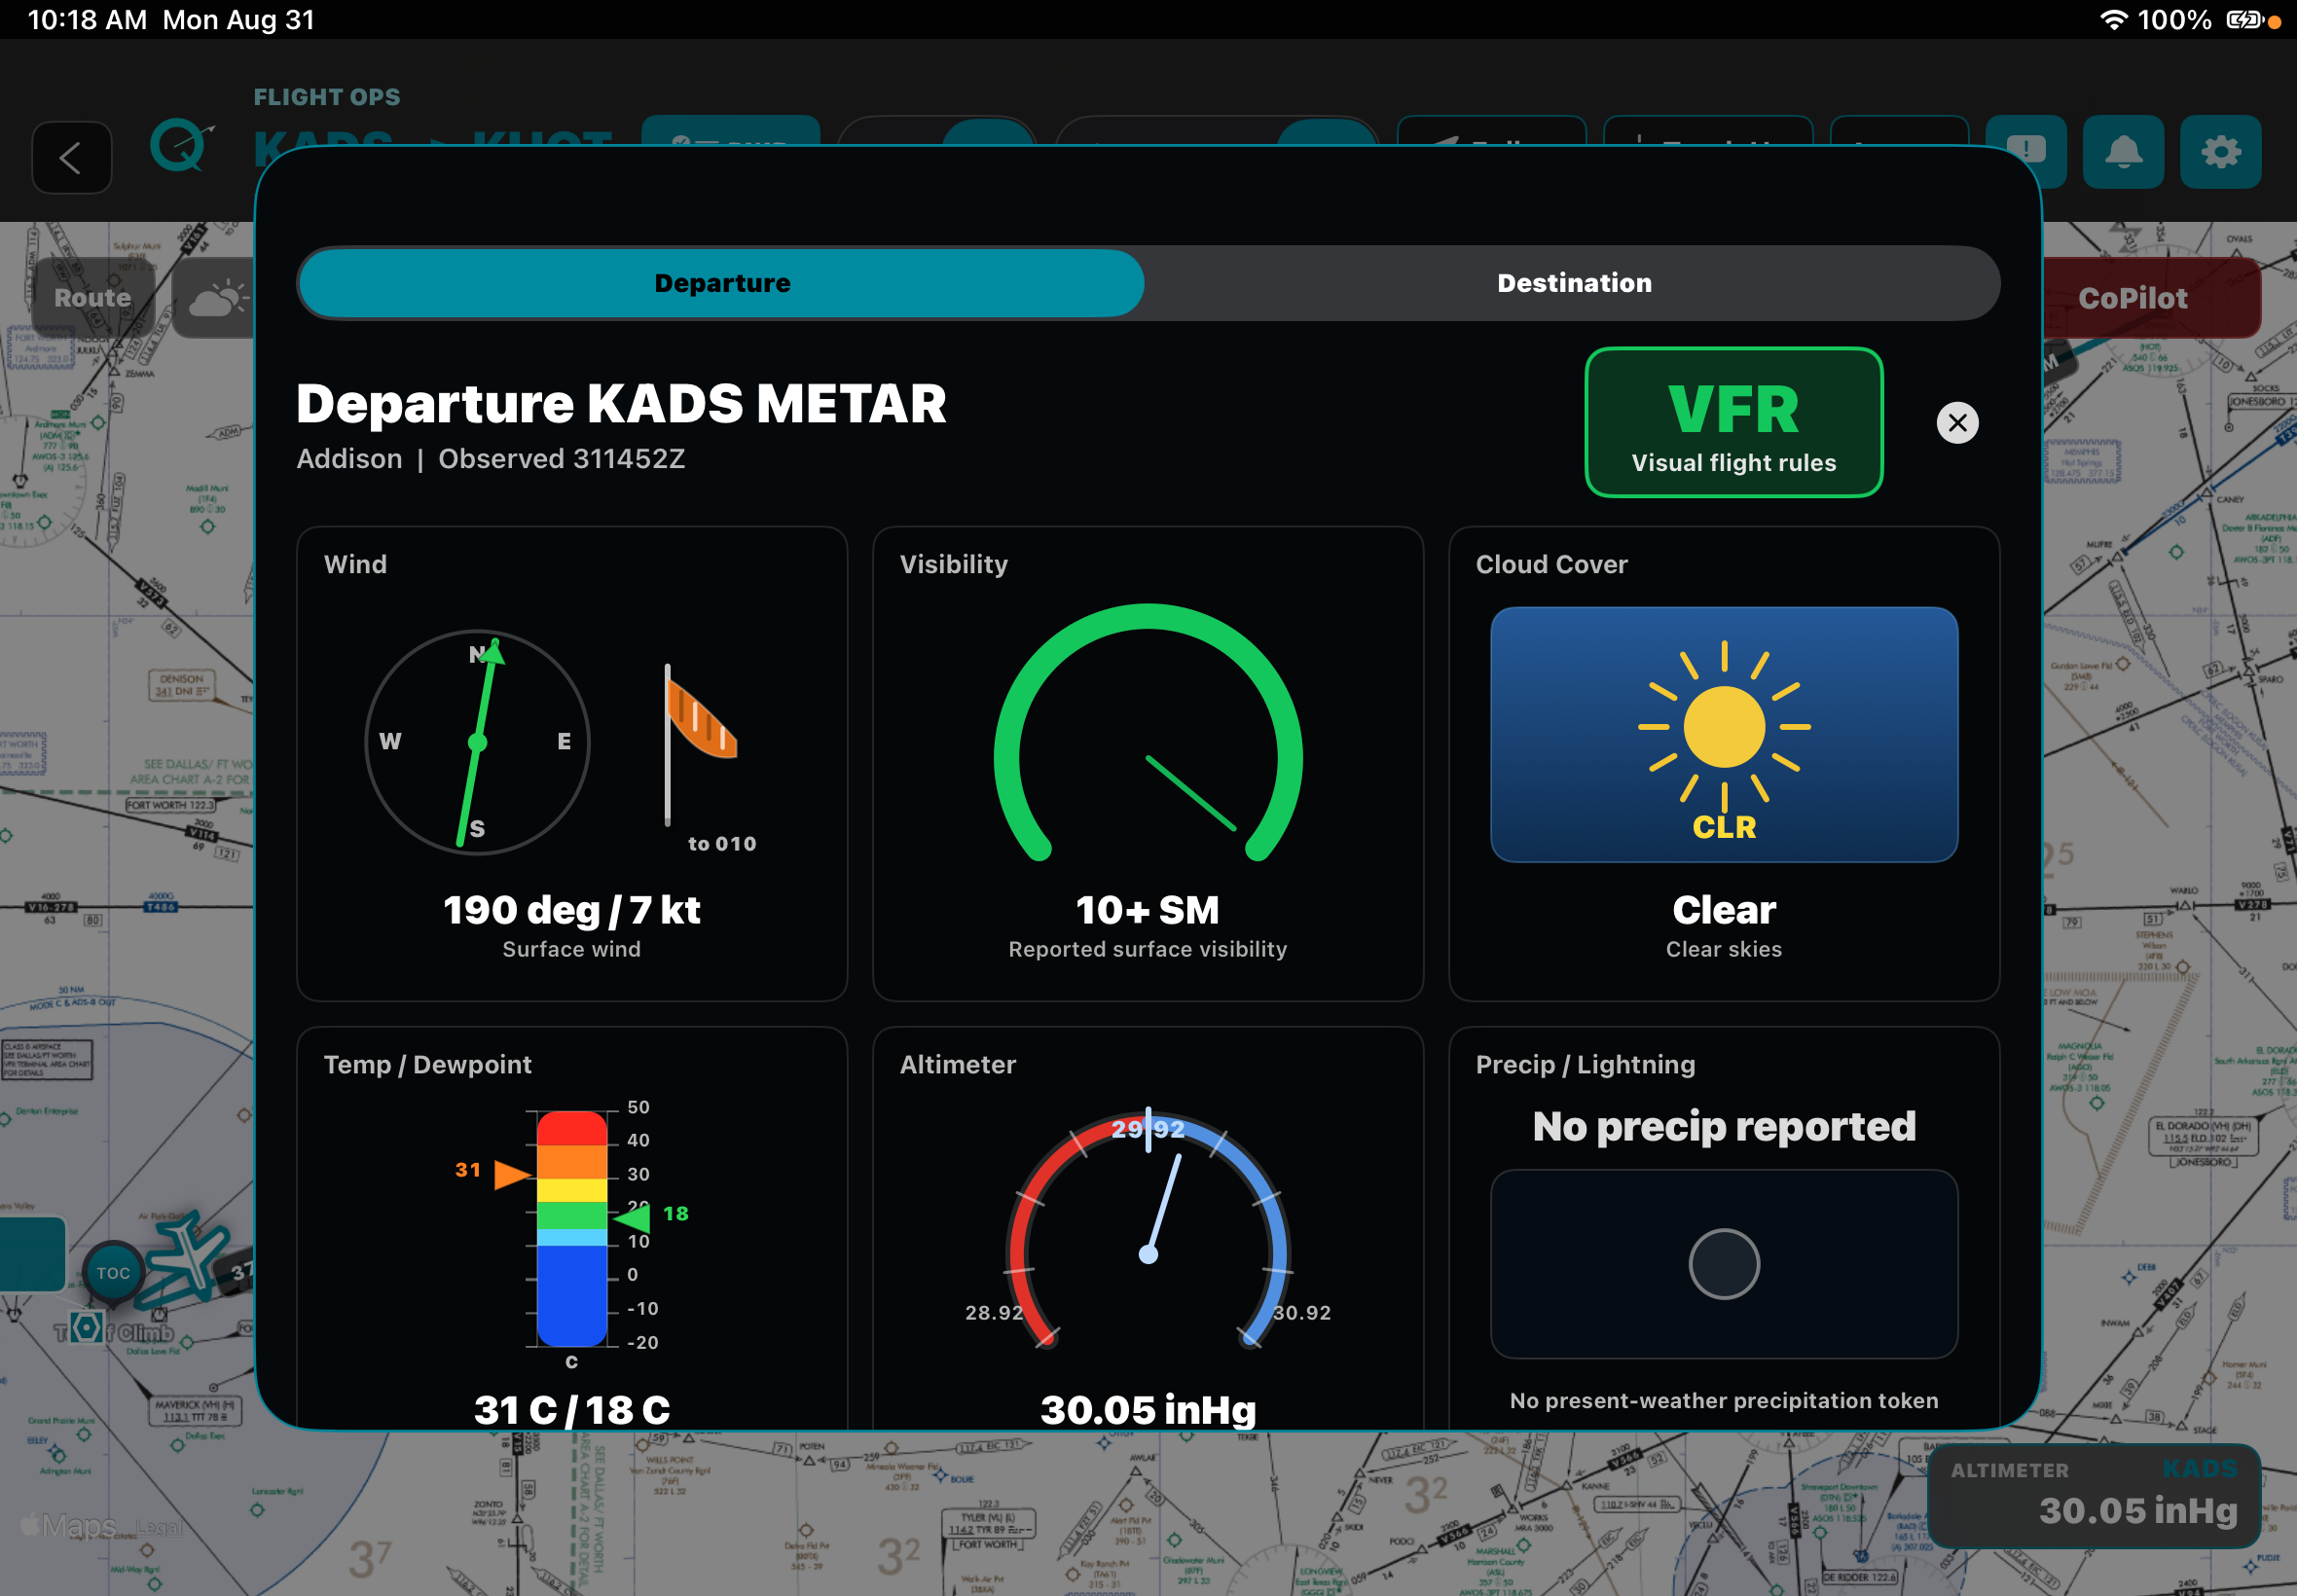The width and height of the screenshot is (2297, 1596).
Task: Click the altimeter gauge dial
Action: (1148, 1232)
